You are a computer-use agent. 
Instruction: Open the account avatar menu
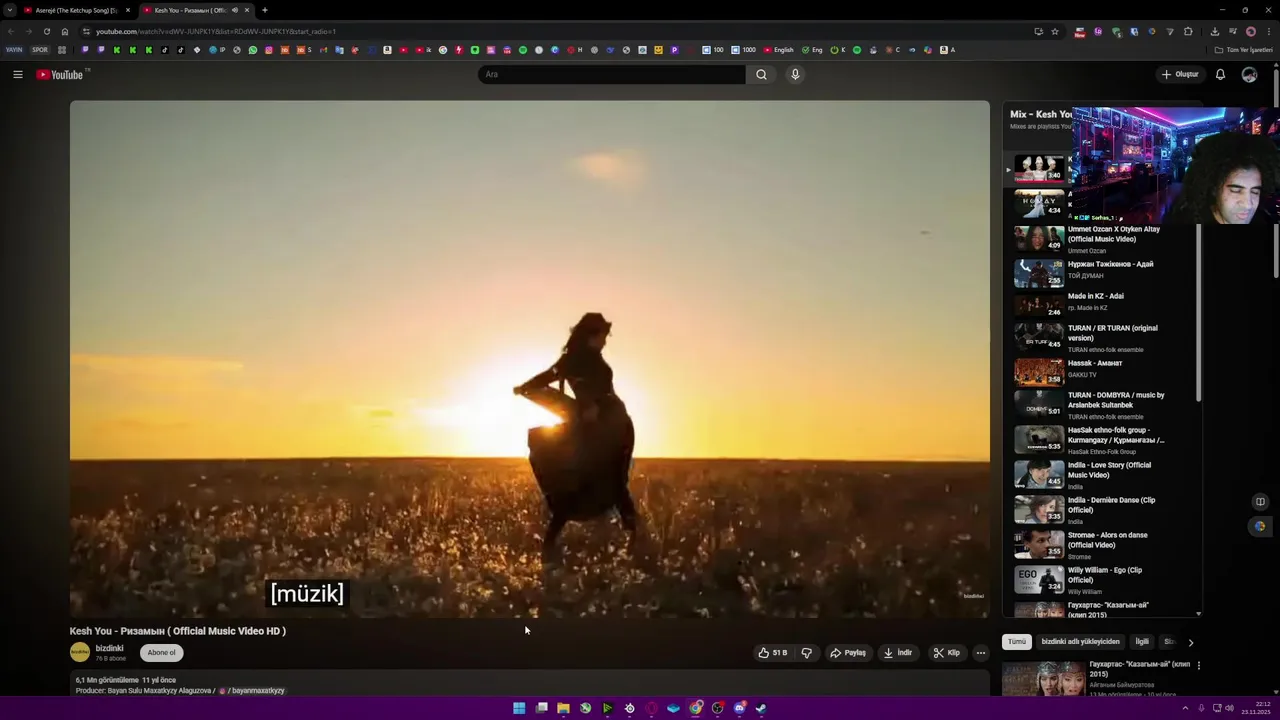1249,74
